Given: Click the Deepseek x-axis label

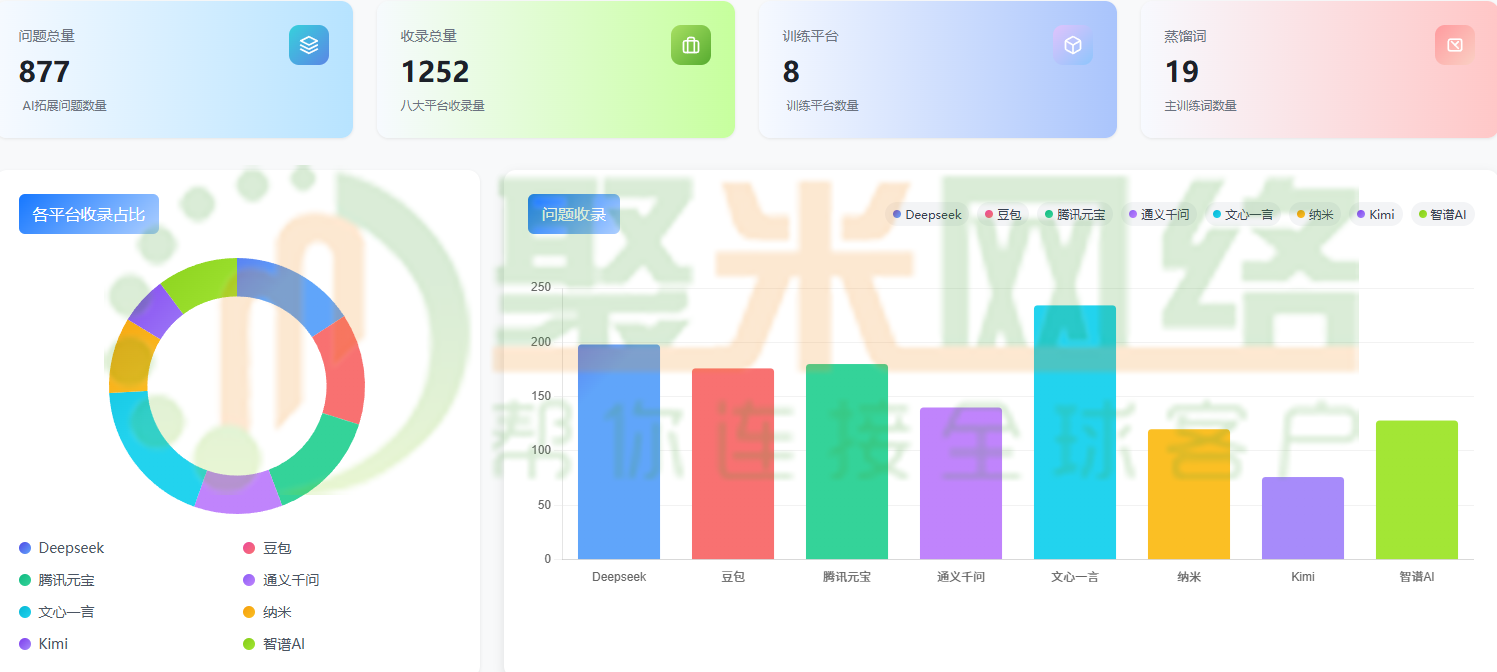Looking at the screenshot, I should (x=619, y=577).
